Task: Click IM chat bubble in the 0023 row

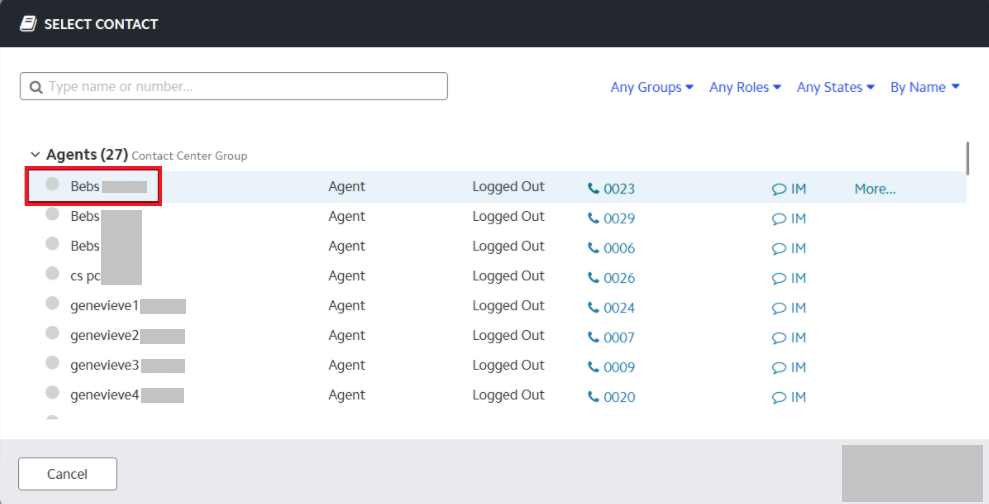Action: pos(779,189)
